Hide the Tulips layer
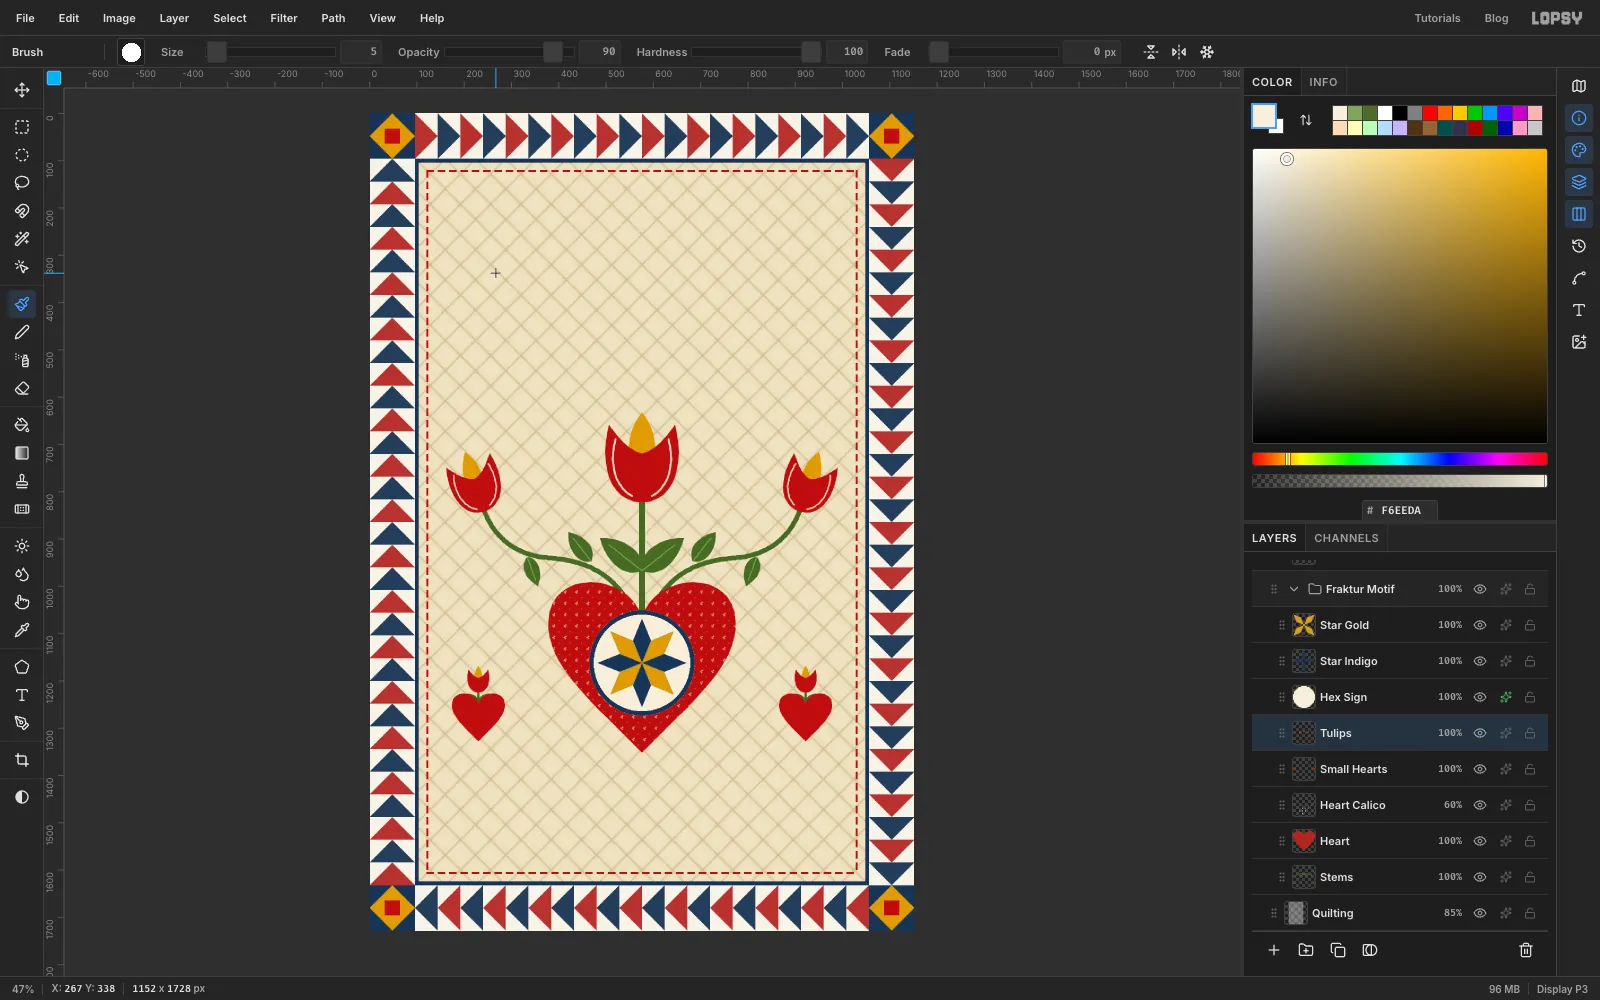The height and width of the screenshot is (1000, 1600). coord(1480,733)
